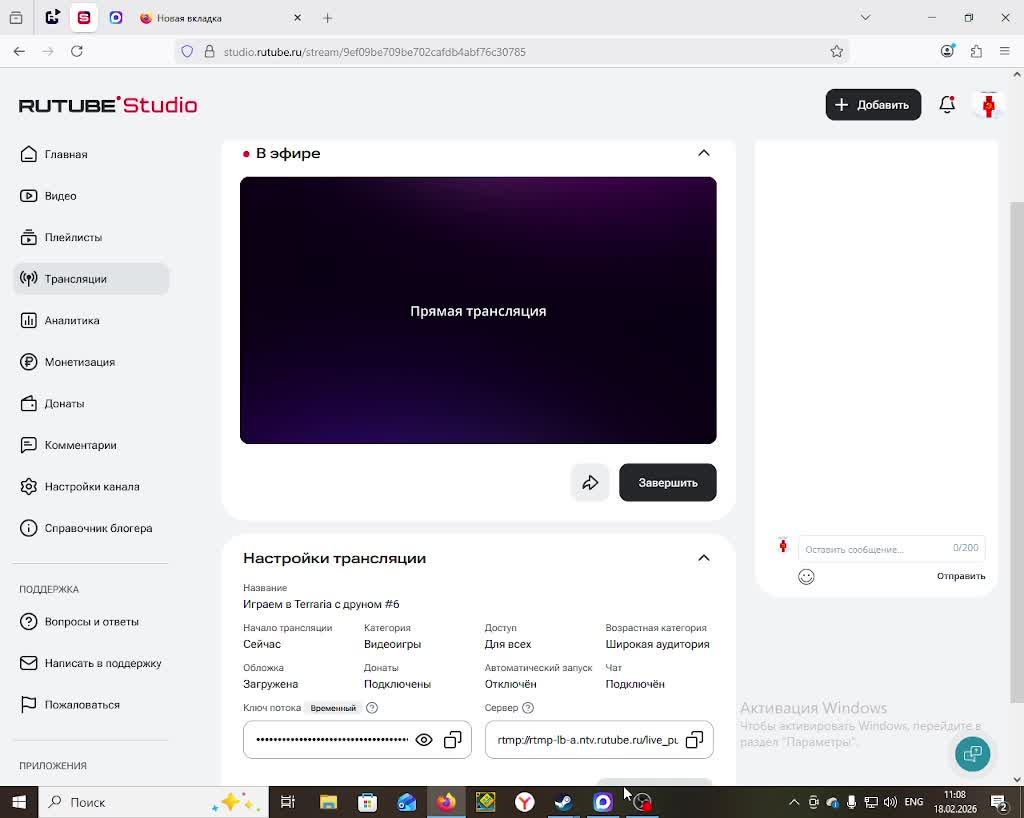Viewport: 1024px width, 818px height.
Task: Open Steam from the taskbar
Action: coord(564,802)
